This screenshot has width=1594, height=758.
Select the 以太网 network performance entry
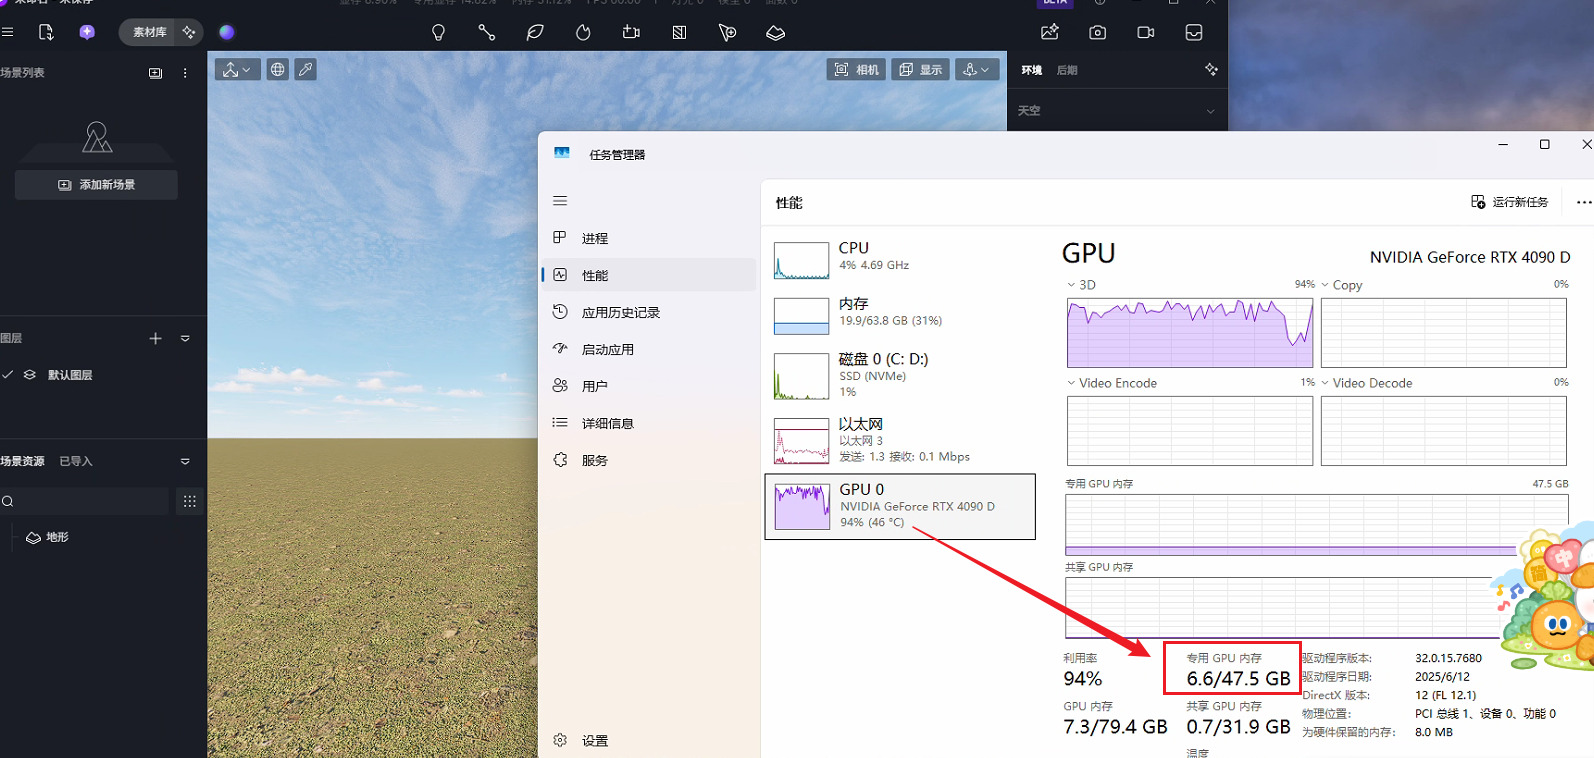[900, 441]
